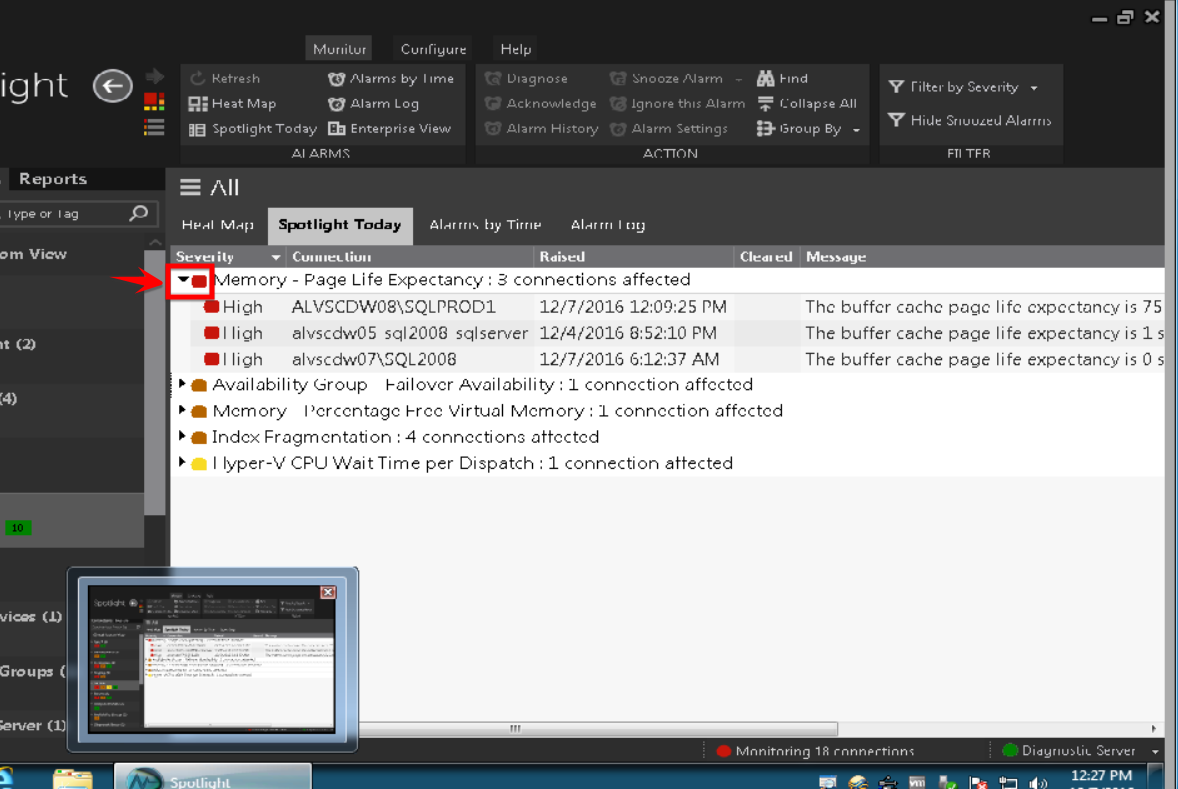The width and height of the screenshot is (1178, 789).
Task: Open Spotlight Today from the ribbon
Action: [252, 129]
